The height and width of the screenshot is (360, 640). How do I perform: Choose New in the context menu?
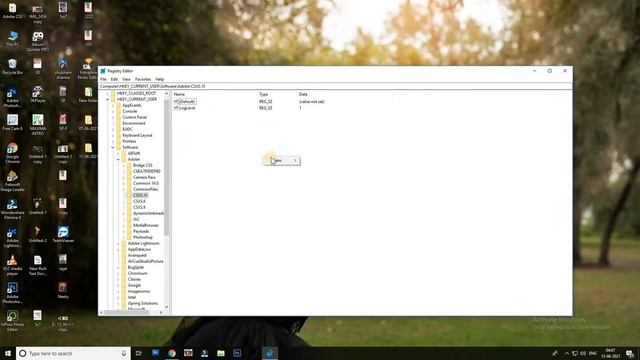click(x=282, y=160)
